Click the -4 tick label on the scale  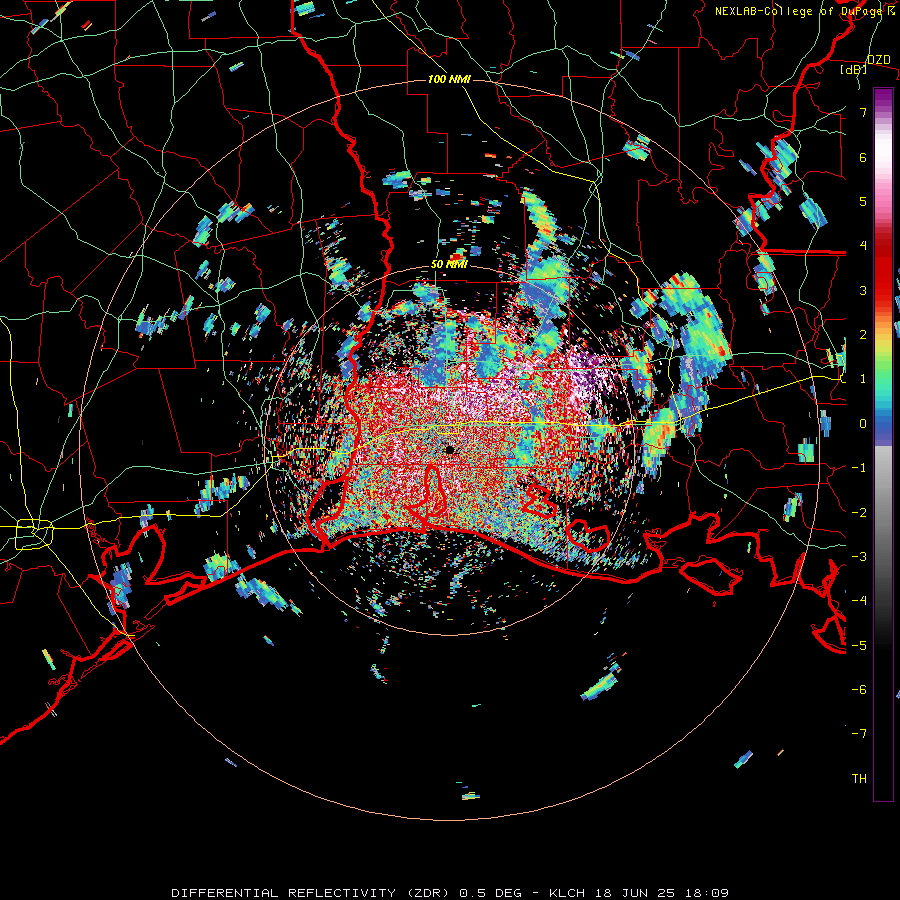(x=859, y=600)
